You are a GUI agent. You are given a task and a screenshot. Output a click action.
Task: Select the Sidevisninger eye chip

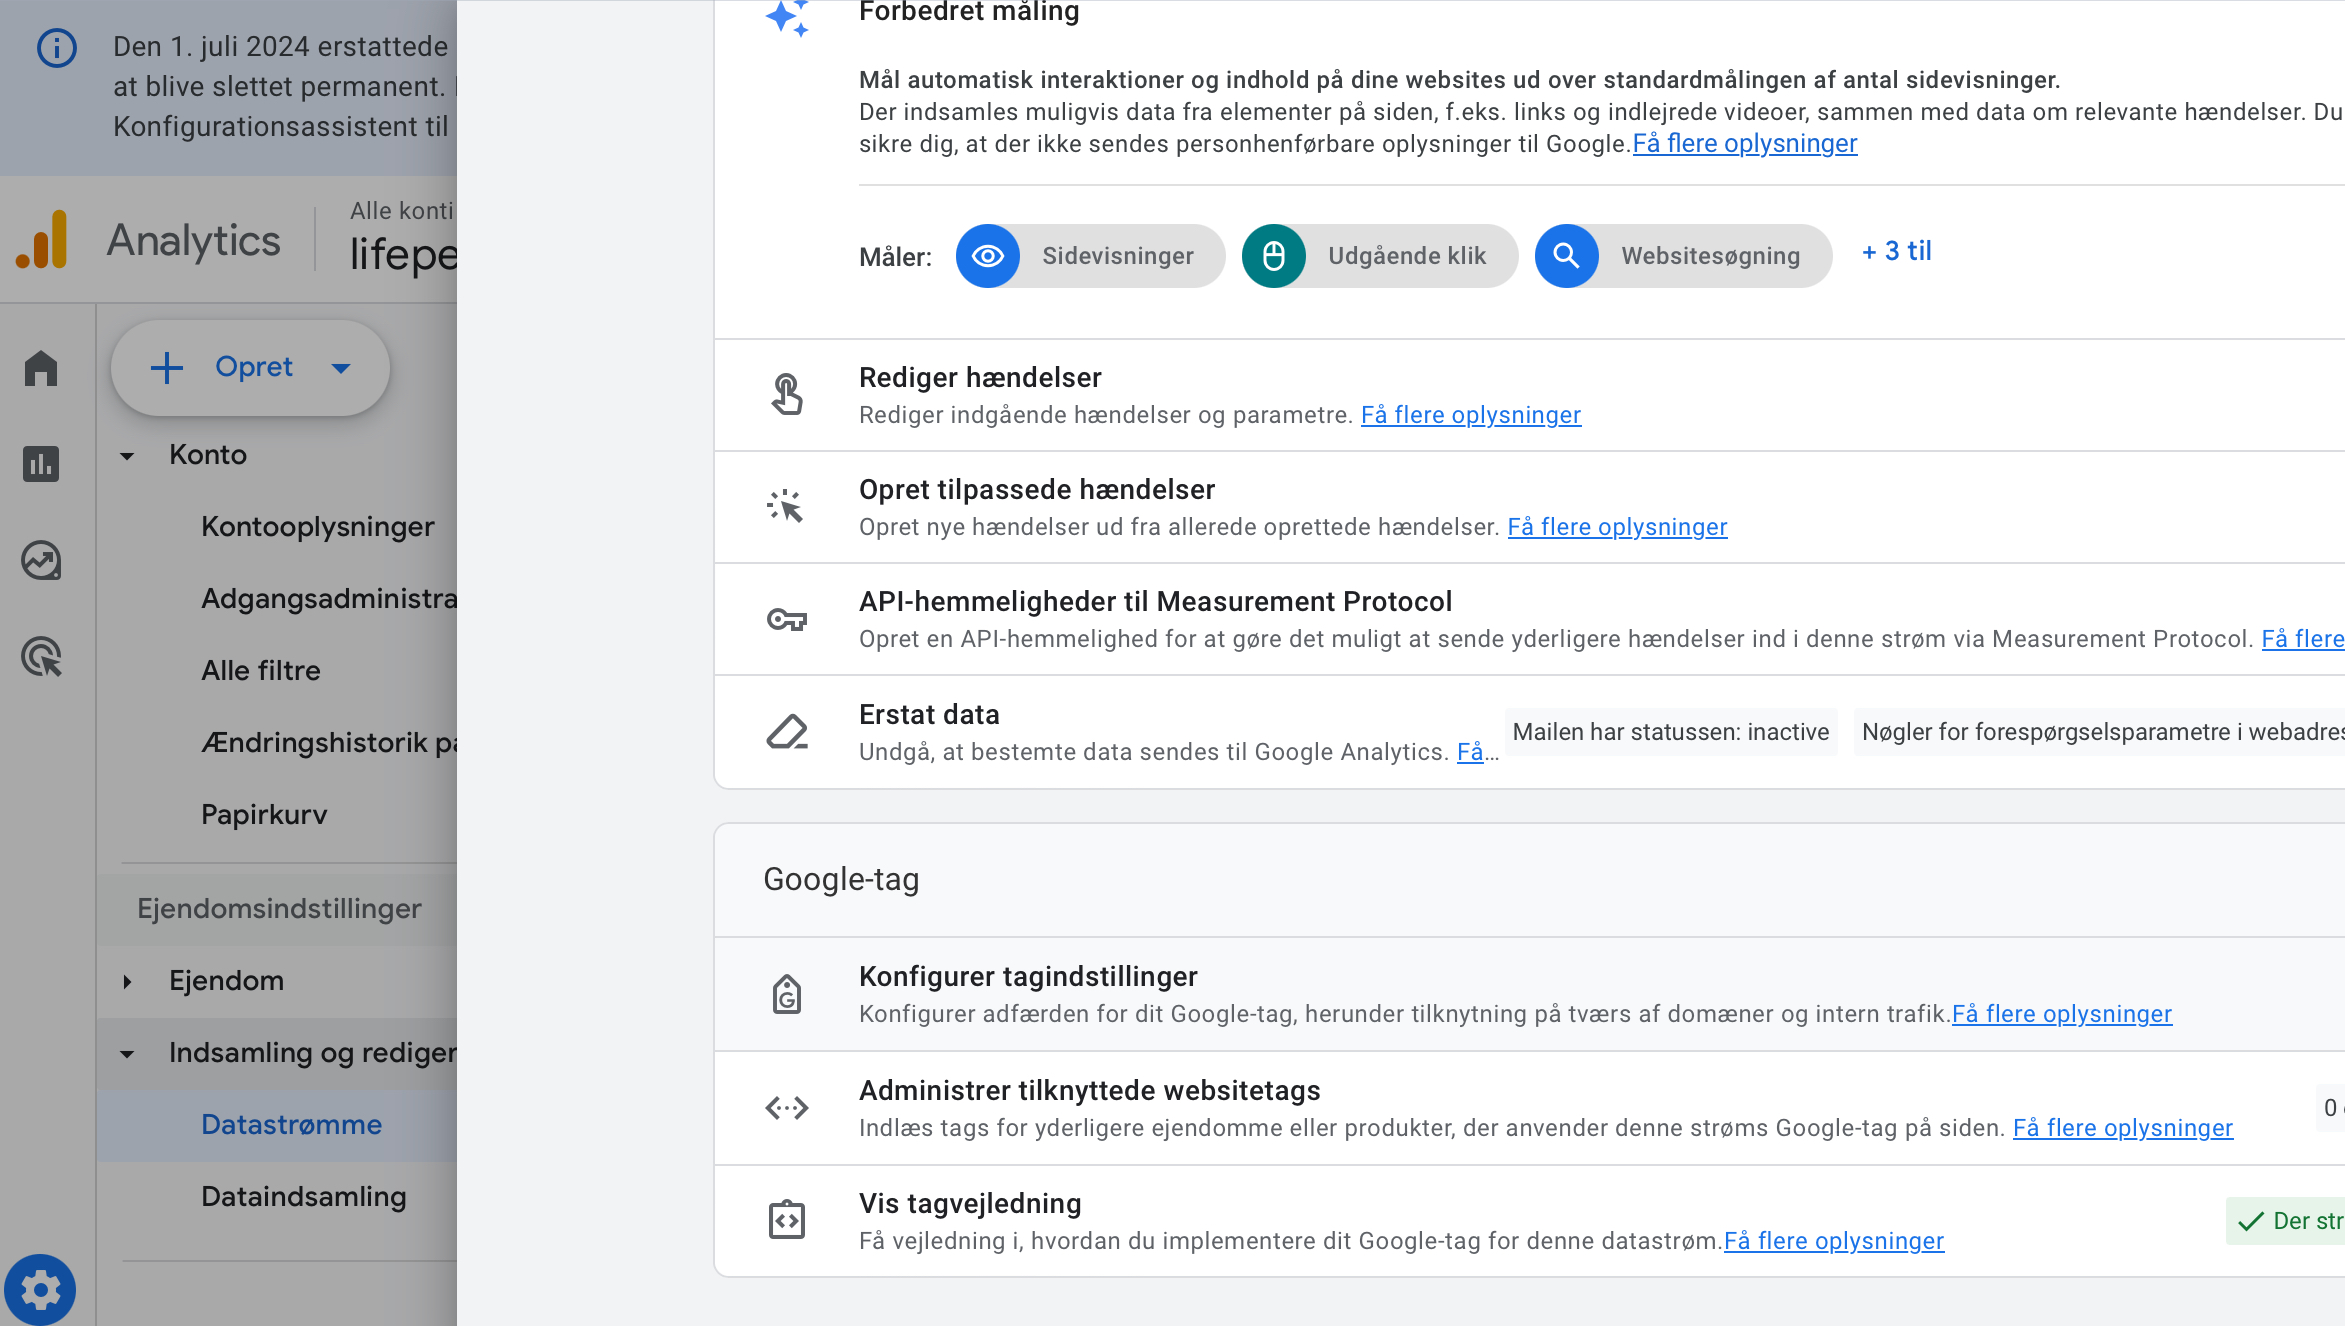(x=1090, y=256)
